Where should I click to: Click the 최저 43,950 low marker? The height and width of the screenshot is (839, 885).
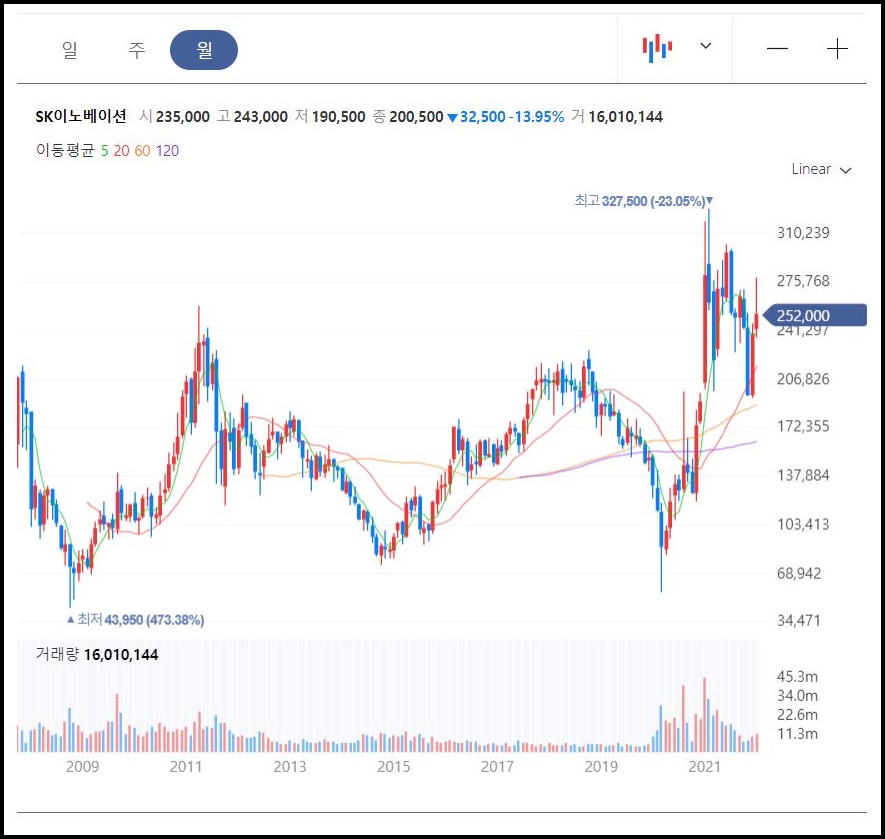(x=135, y=620)
